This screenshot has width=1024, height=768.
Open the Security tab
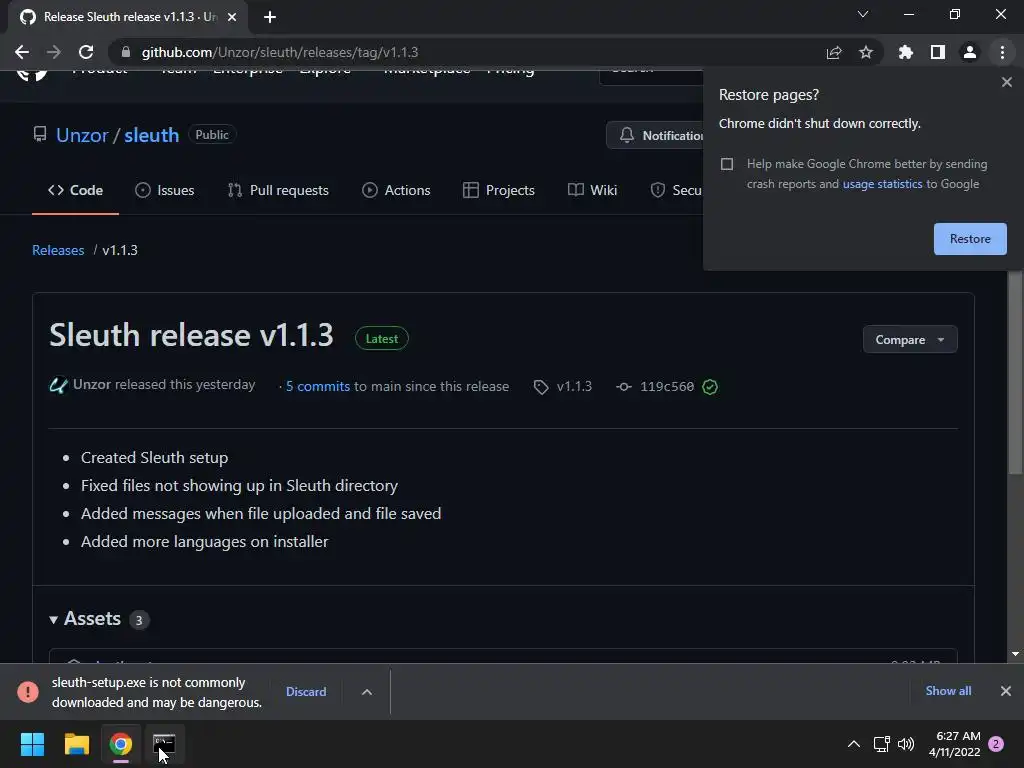point(676,190)
